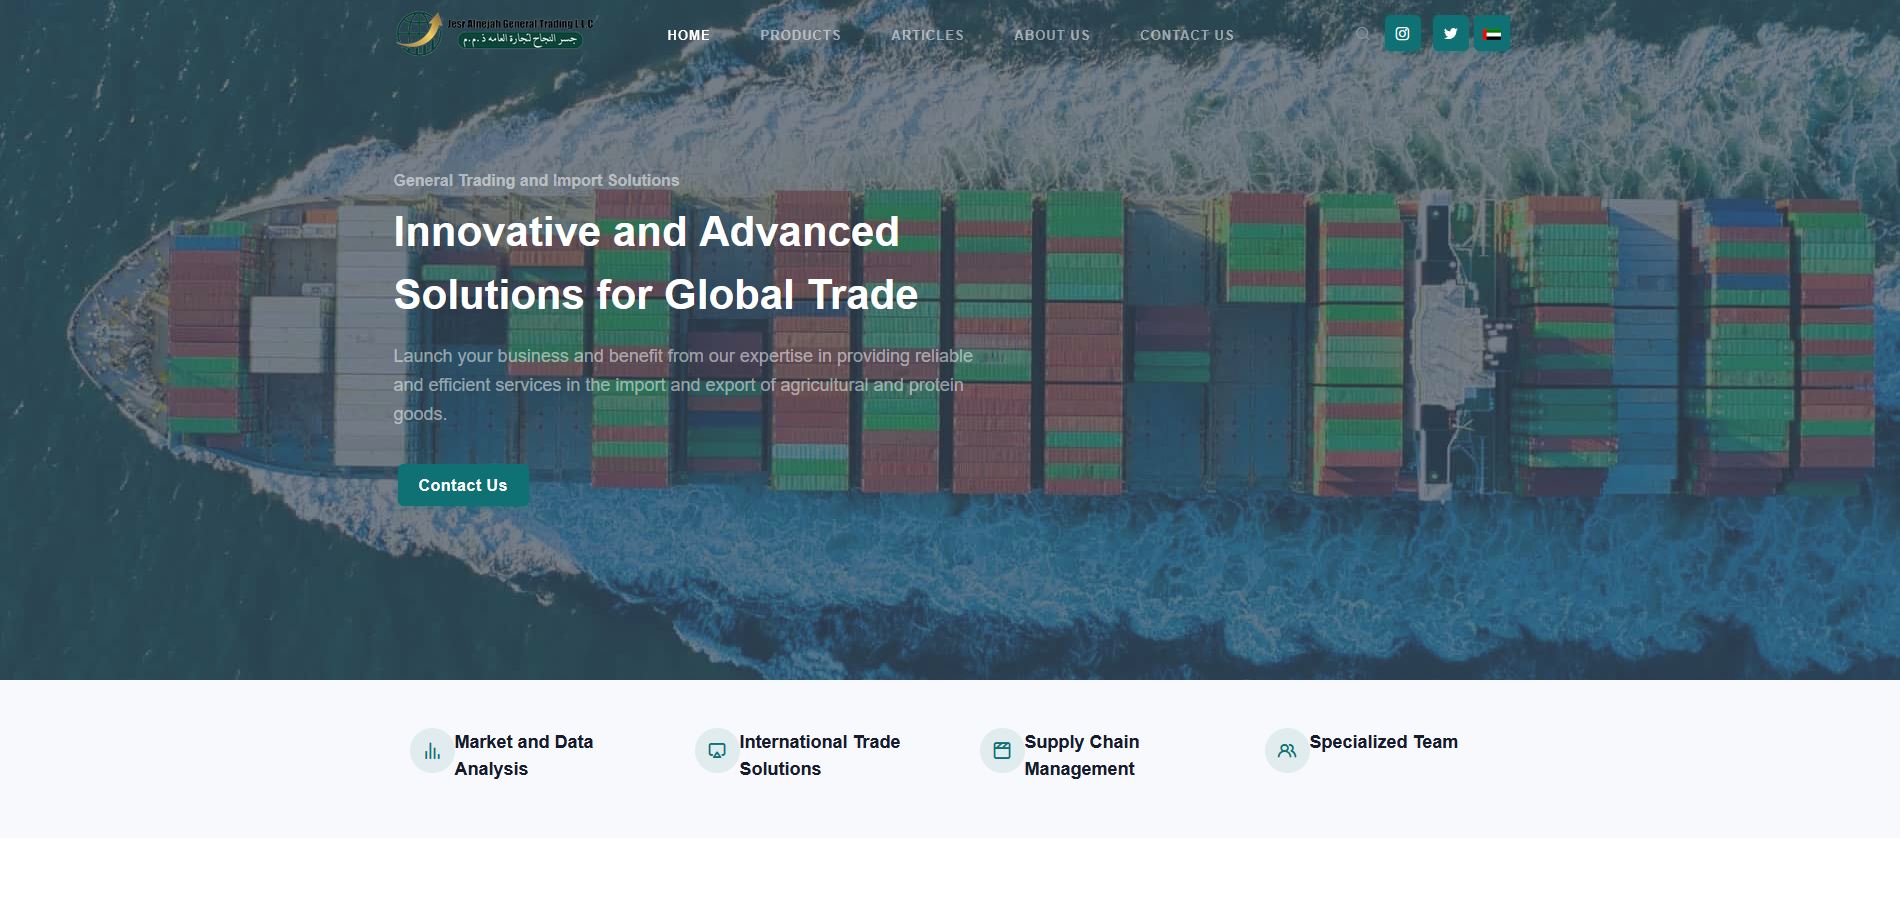Click the Specialized Team title
Screen dimensions: 1900x897
(x=1383, y=742)
